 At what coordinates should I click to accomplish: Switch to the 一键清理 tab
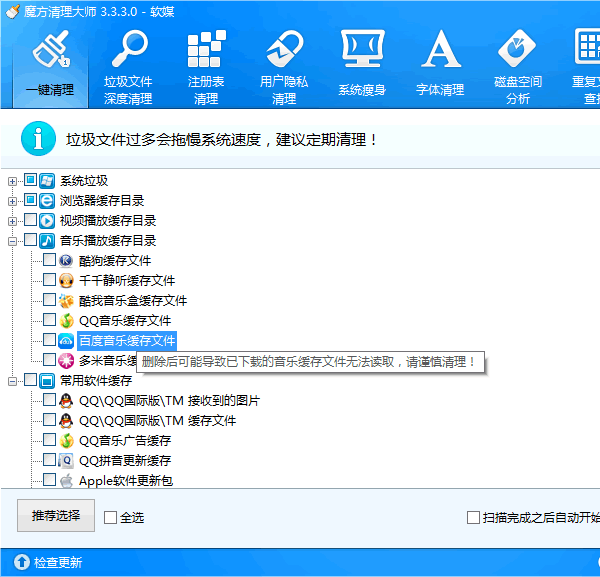click(50, 65)
